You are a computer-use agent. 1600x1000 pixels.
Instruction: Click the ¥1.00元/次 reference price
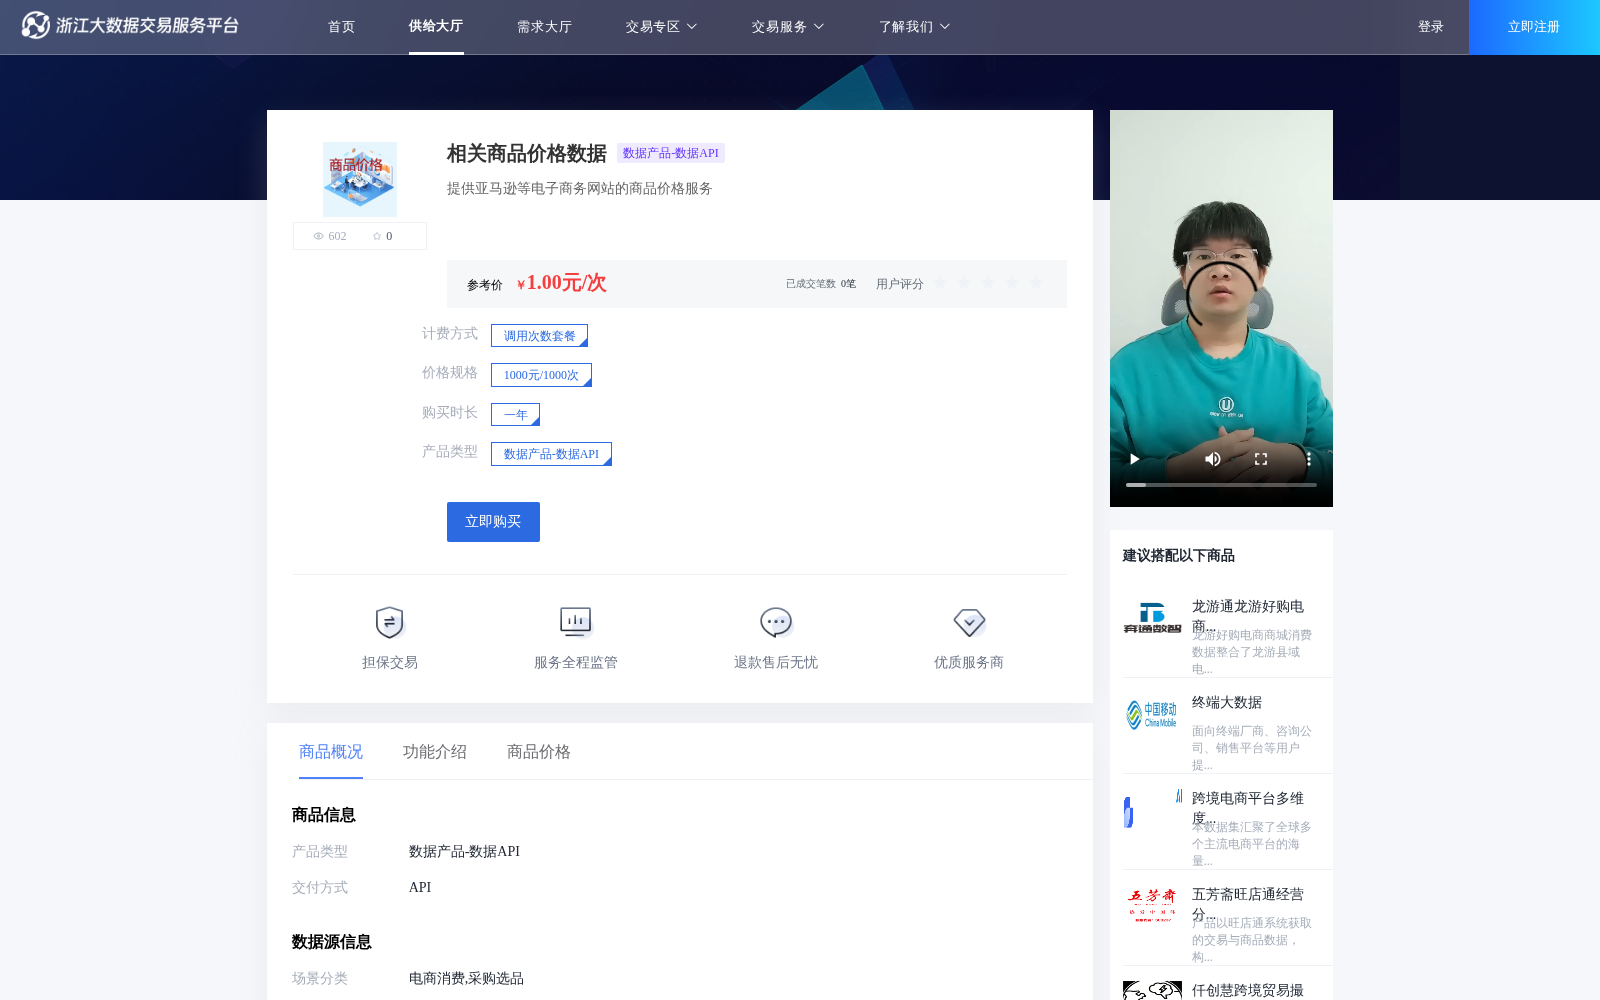coord(561,283)
